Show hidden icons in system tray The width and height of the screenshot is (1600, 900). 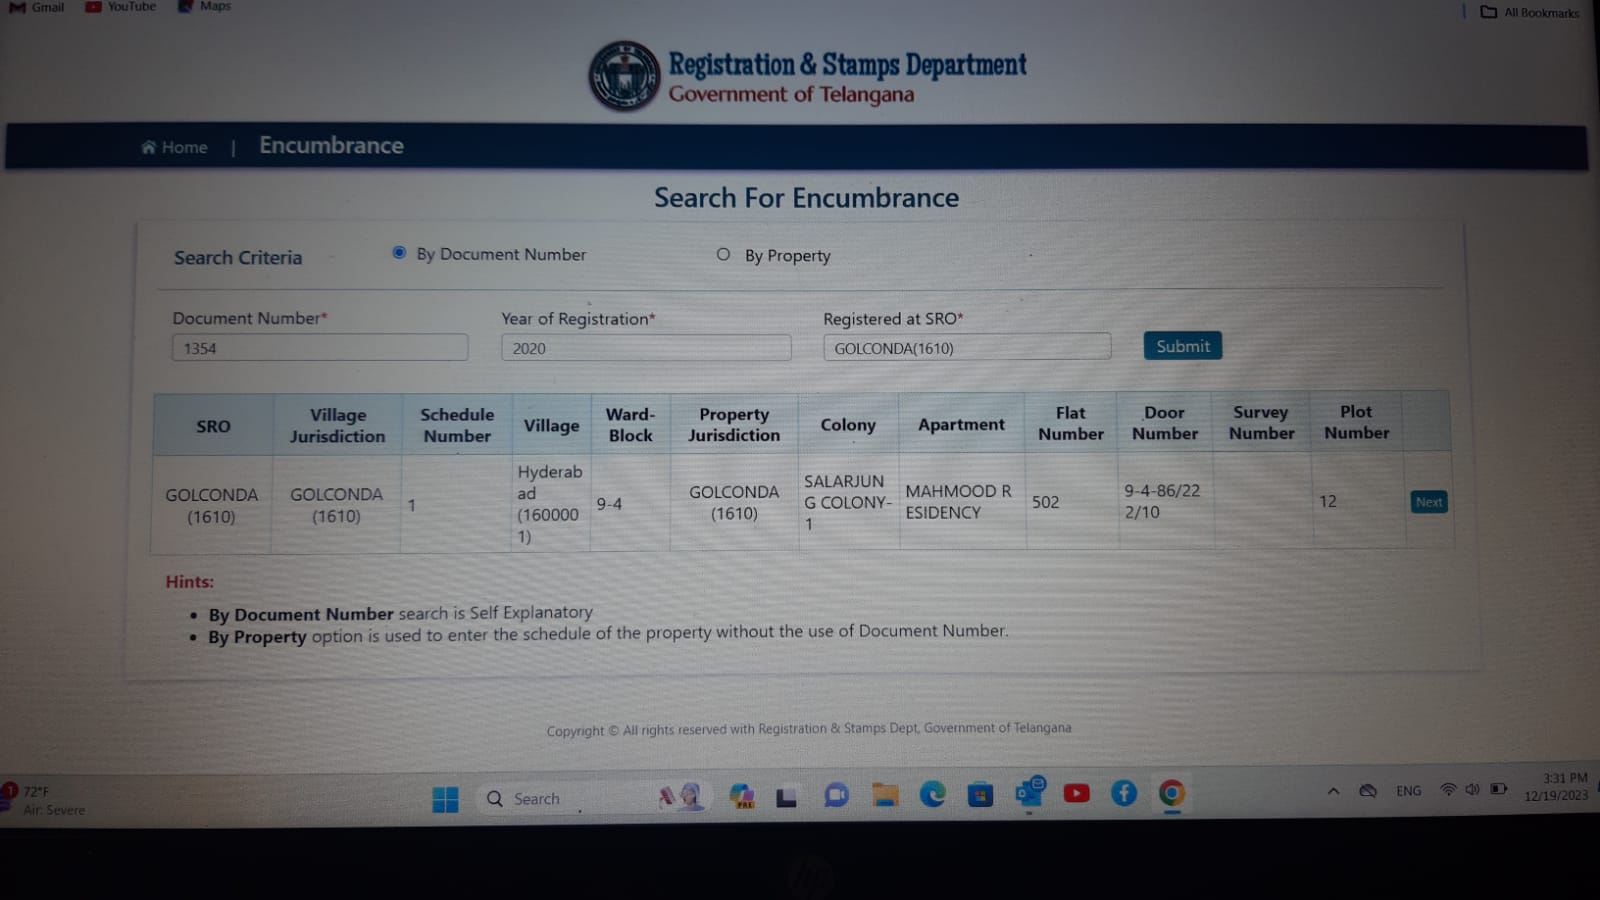tap(1333, 791)
